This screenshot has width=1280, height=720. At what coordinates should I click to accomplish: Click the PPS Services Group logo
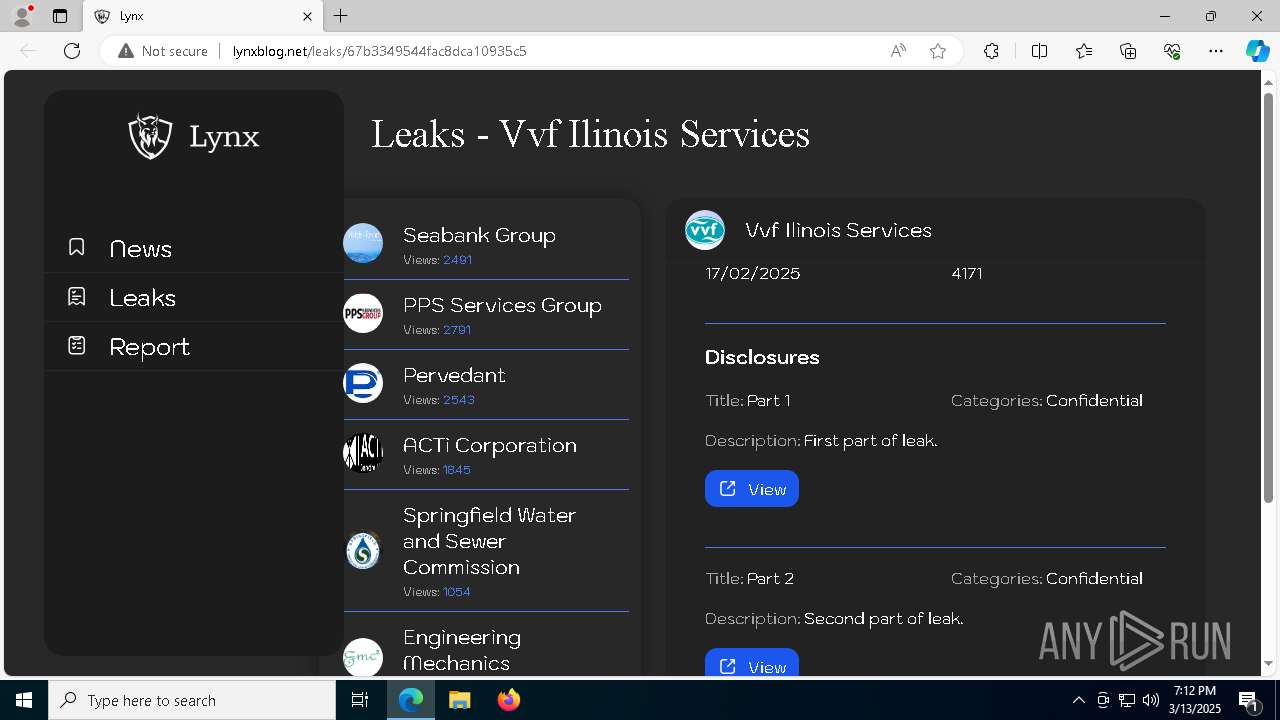363,314
